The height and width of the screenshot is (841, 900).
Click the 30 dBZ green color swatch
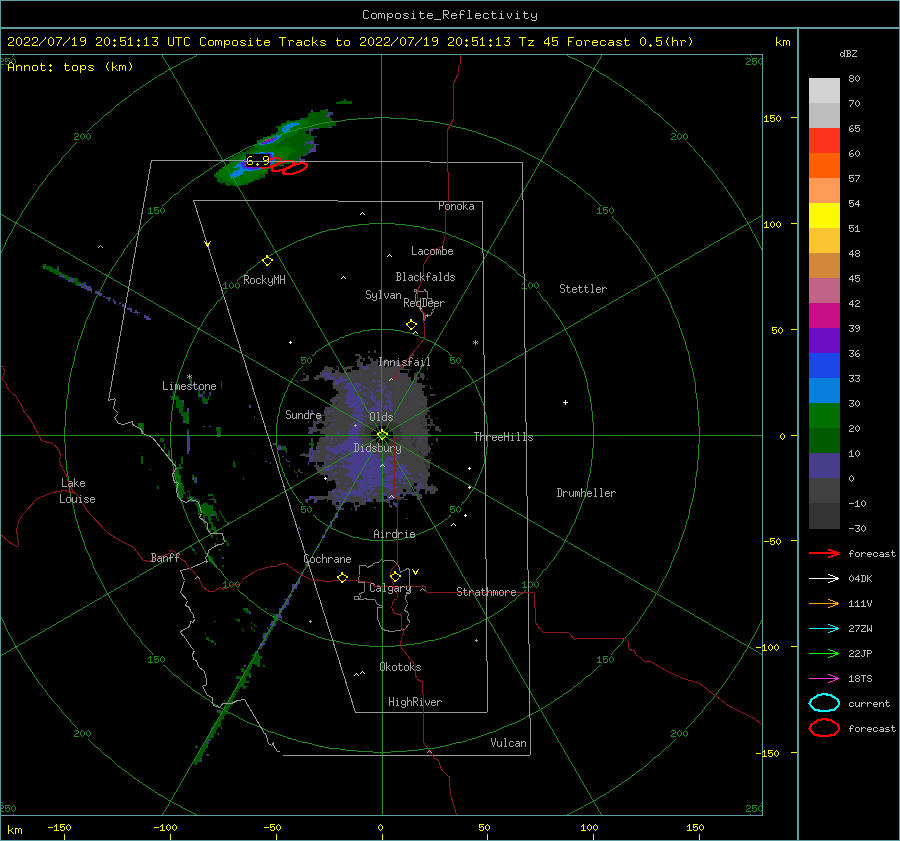(824, 415)
